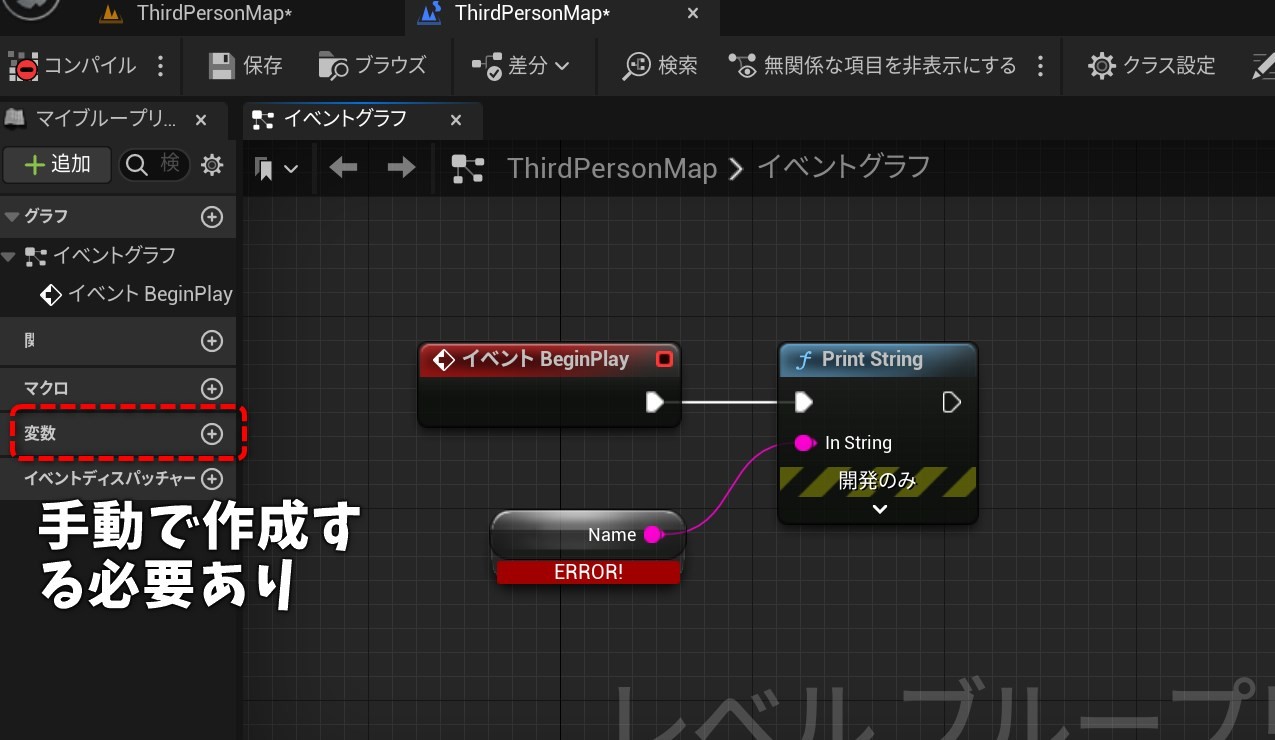Viewport: 1275px width, 740px height.
Task: Add a new variable with plus icon
Action: (x=212, y=434)
